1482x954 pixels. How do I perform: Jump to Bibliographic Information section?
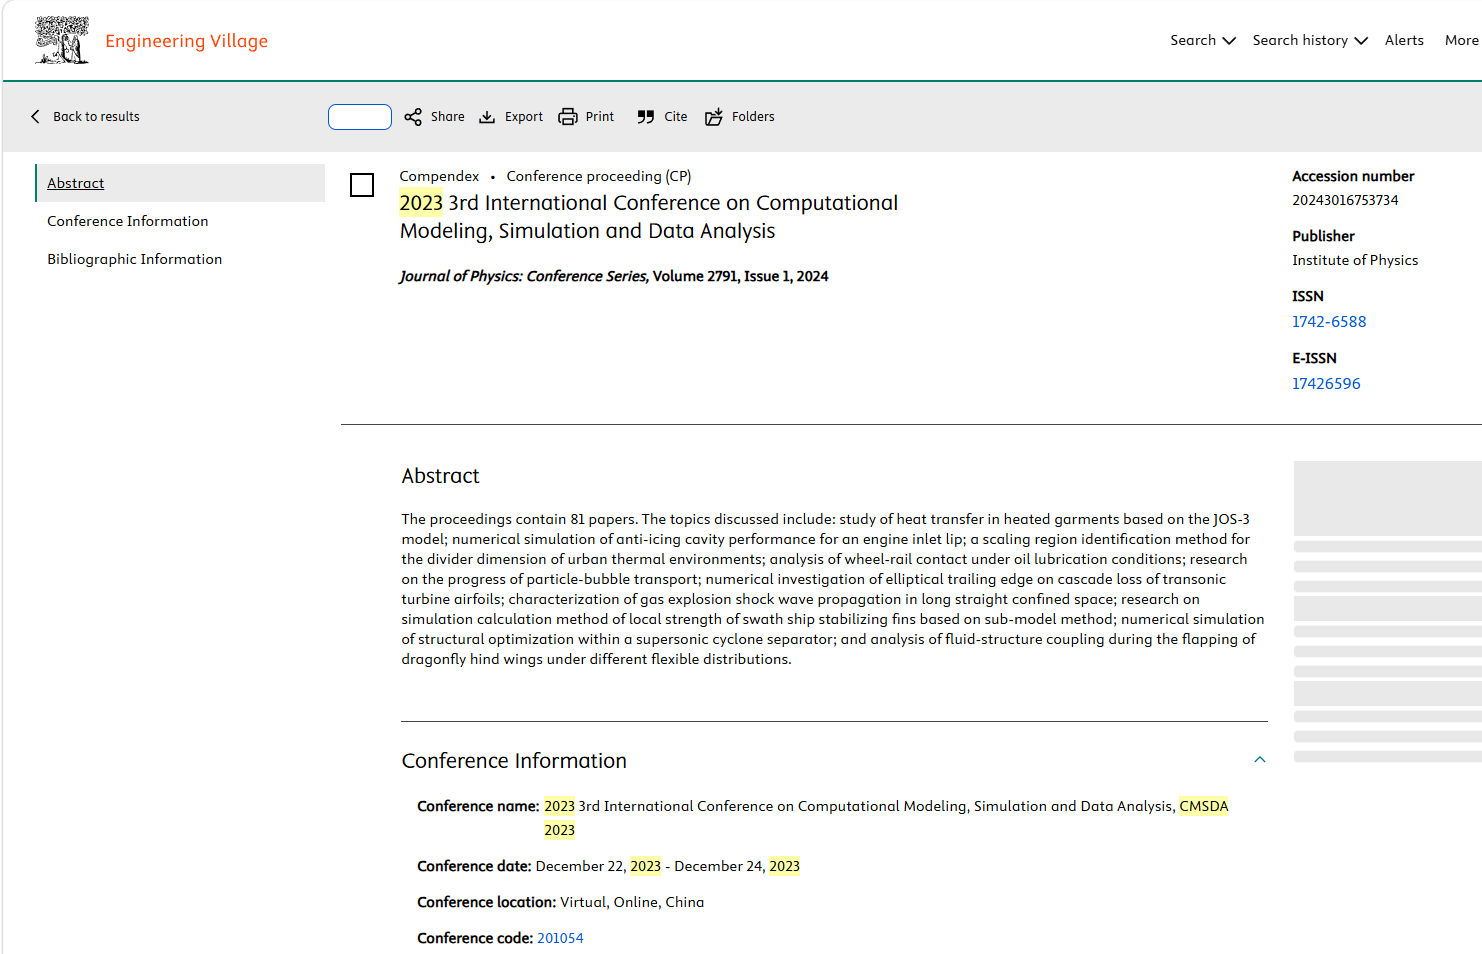(x=135, y=259)
